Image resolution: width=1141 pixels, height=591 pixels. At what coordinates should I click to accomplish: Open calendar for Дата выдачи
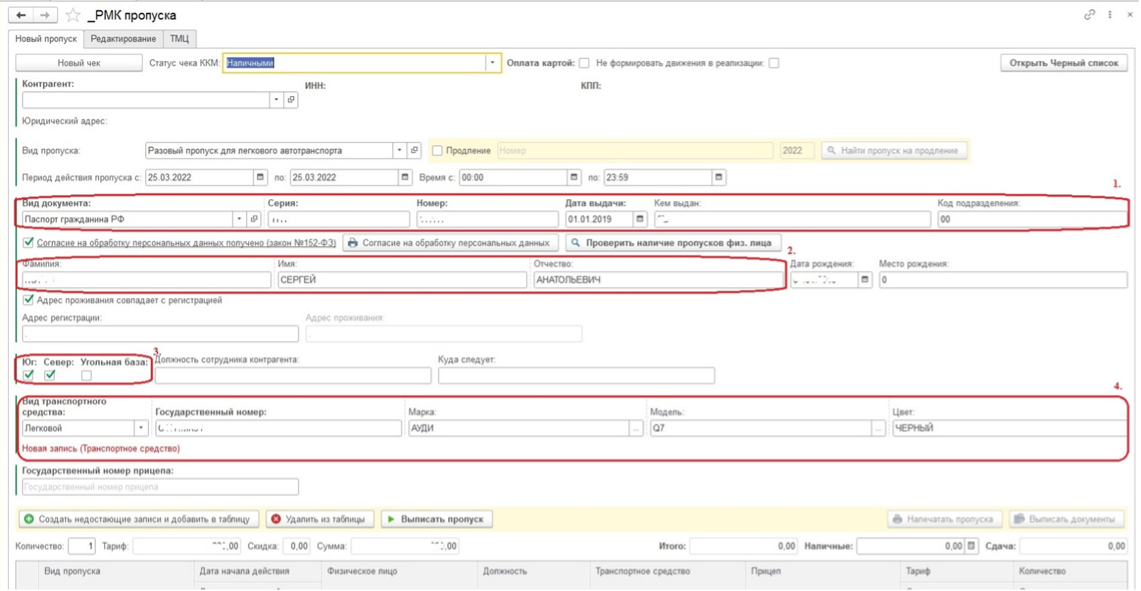[640, 218]
